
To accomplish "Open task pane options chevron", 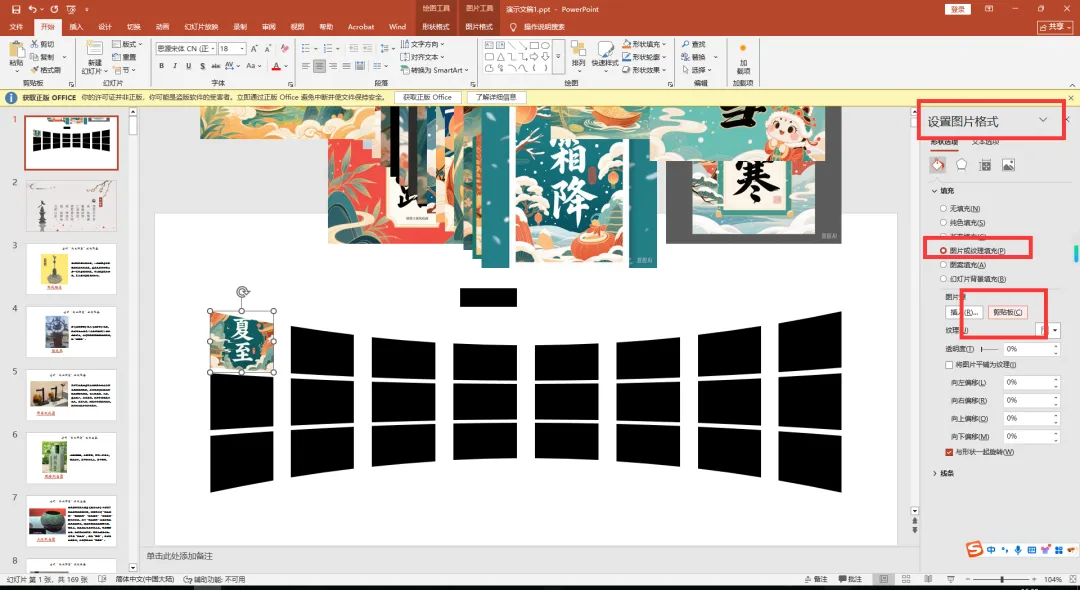I will (1043, 120).
